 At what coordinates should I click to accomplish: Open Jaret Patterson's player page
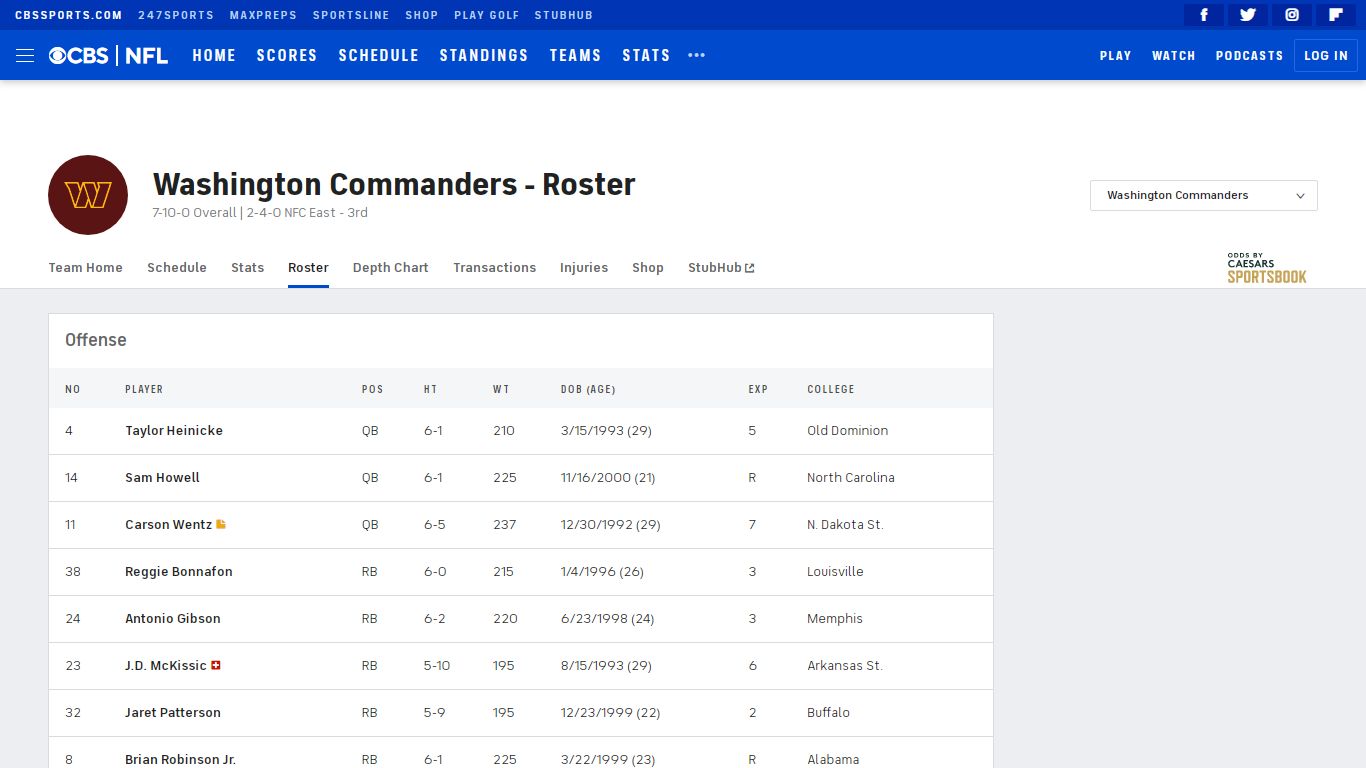tap(173, 713)
